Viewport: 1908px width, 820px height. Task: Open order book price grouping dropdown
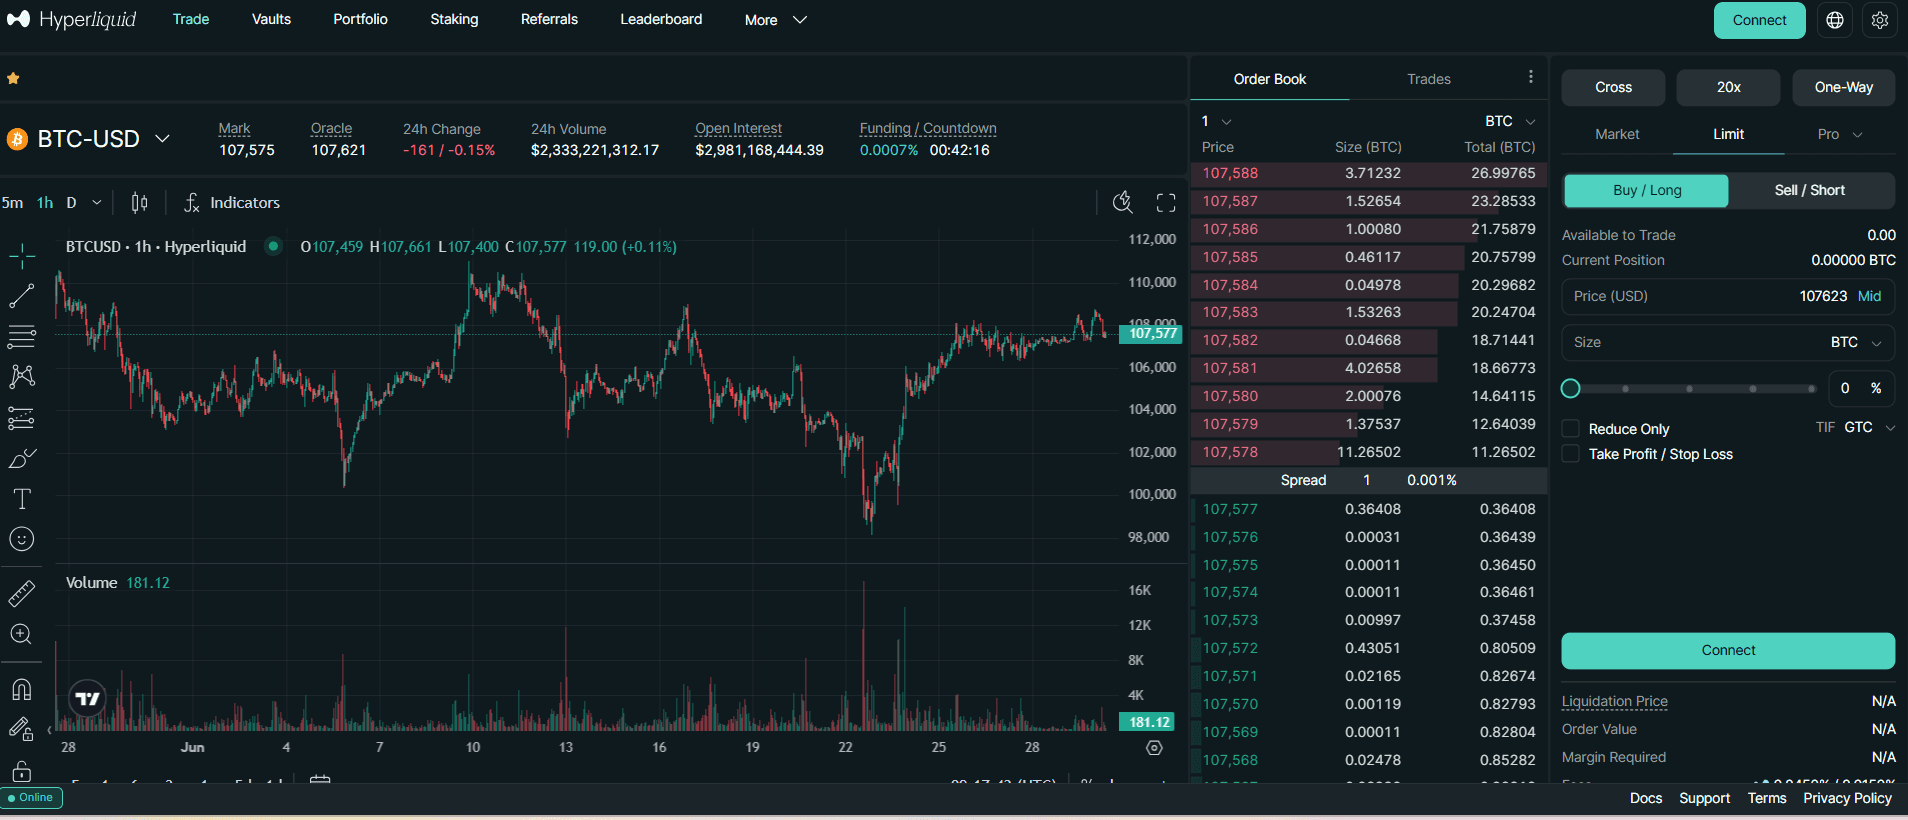click(x=1217, y=121)
